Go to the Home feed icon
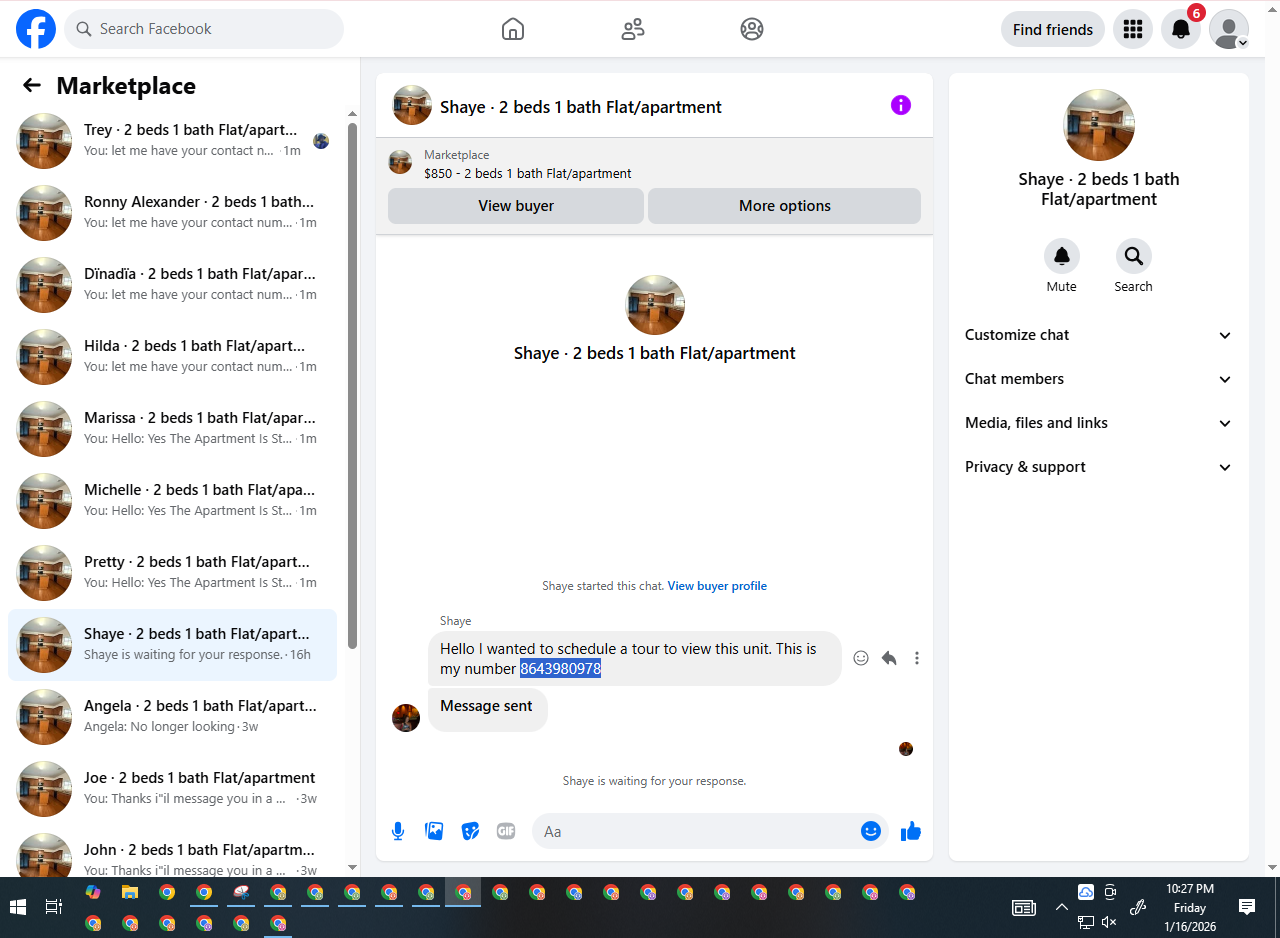 pos(513,29)
